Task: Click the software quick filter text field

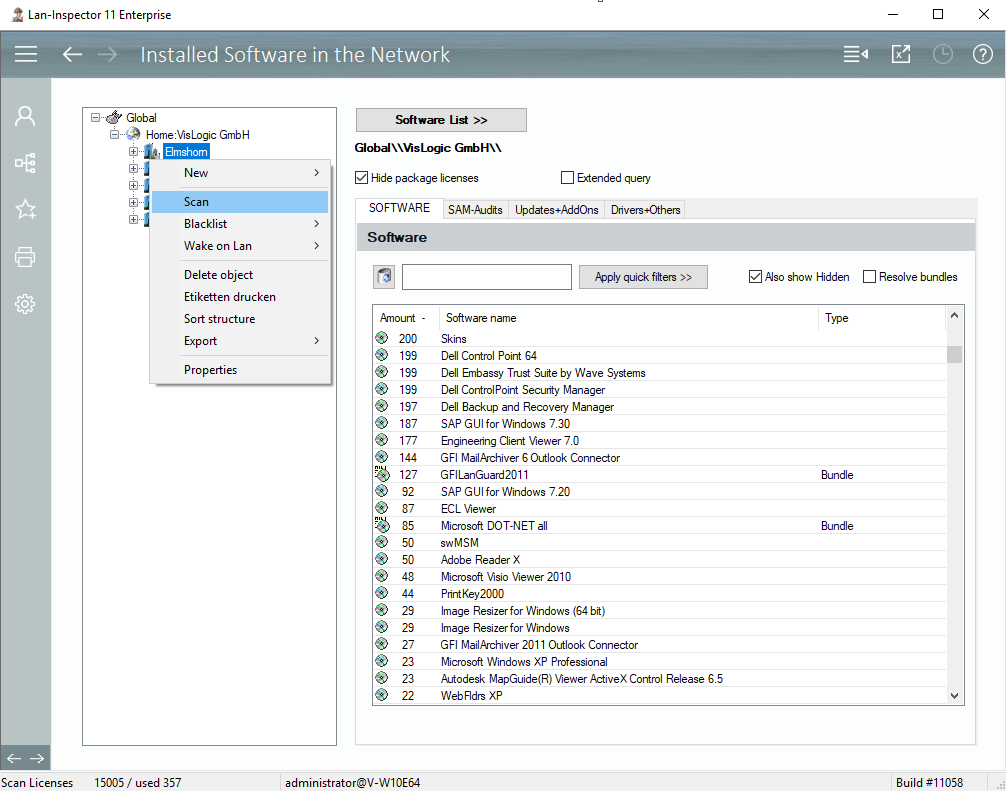Action: coord(486,277)
